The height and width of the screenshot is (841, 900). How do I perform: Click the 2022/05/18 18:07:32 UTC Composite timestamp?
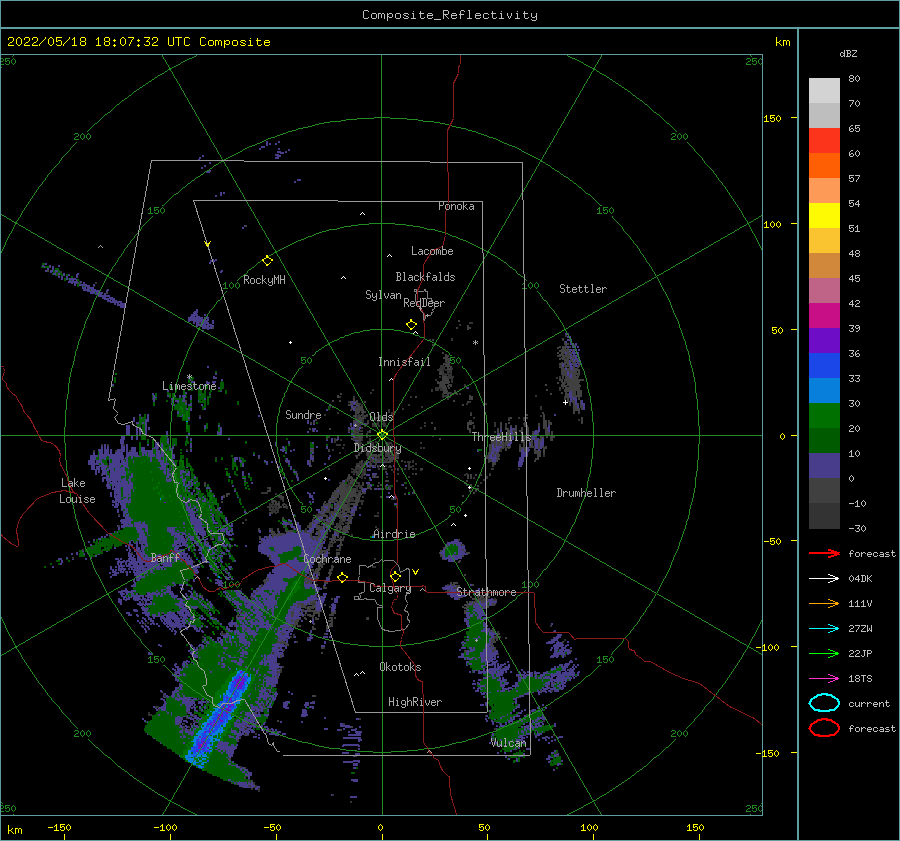(138, 42)
